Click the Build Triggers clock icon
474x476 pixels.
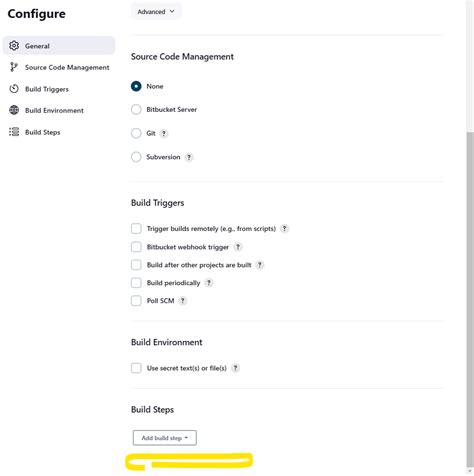(x=14, y=89)
